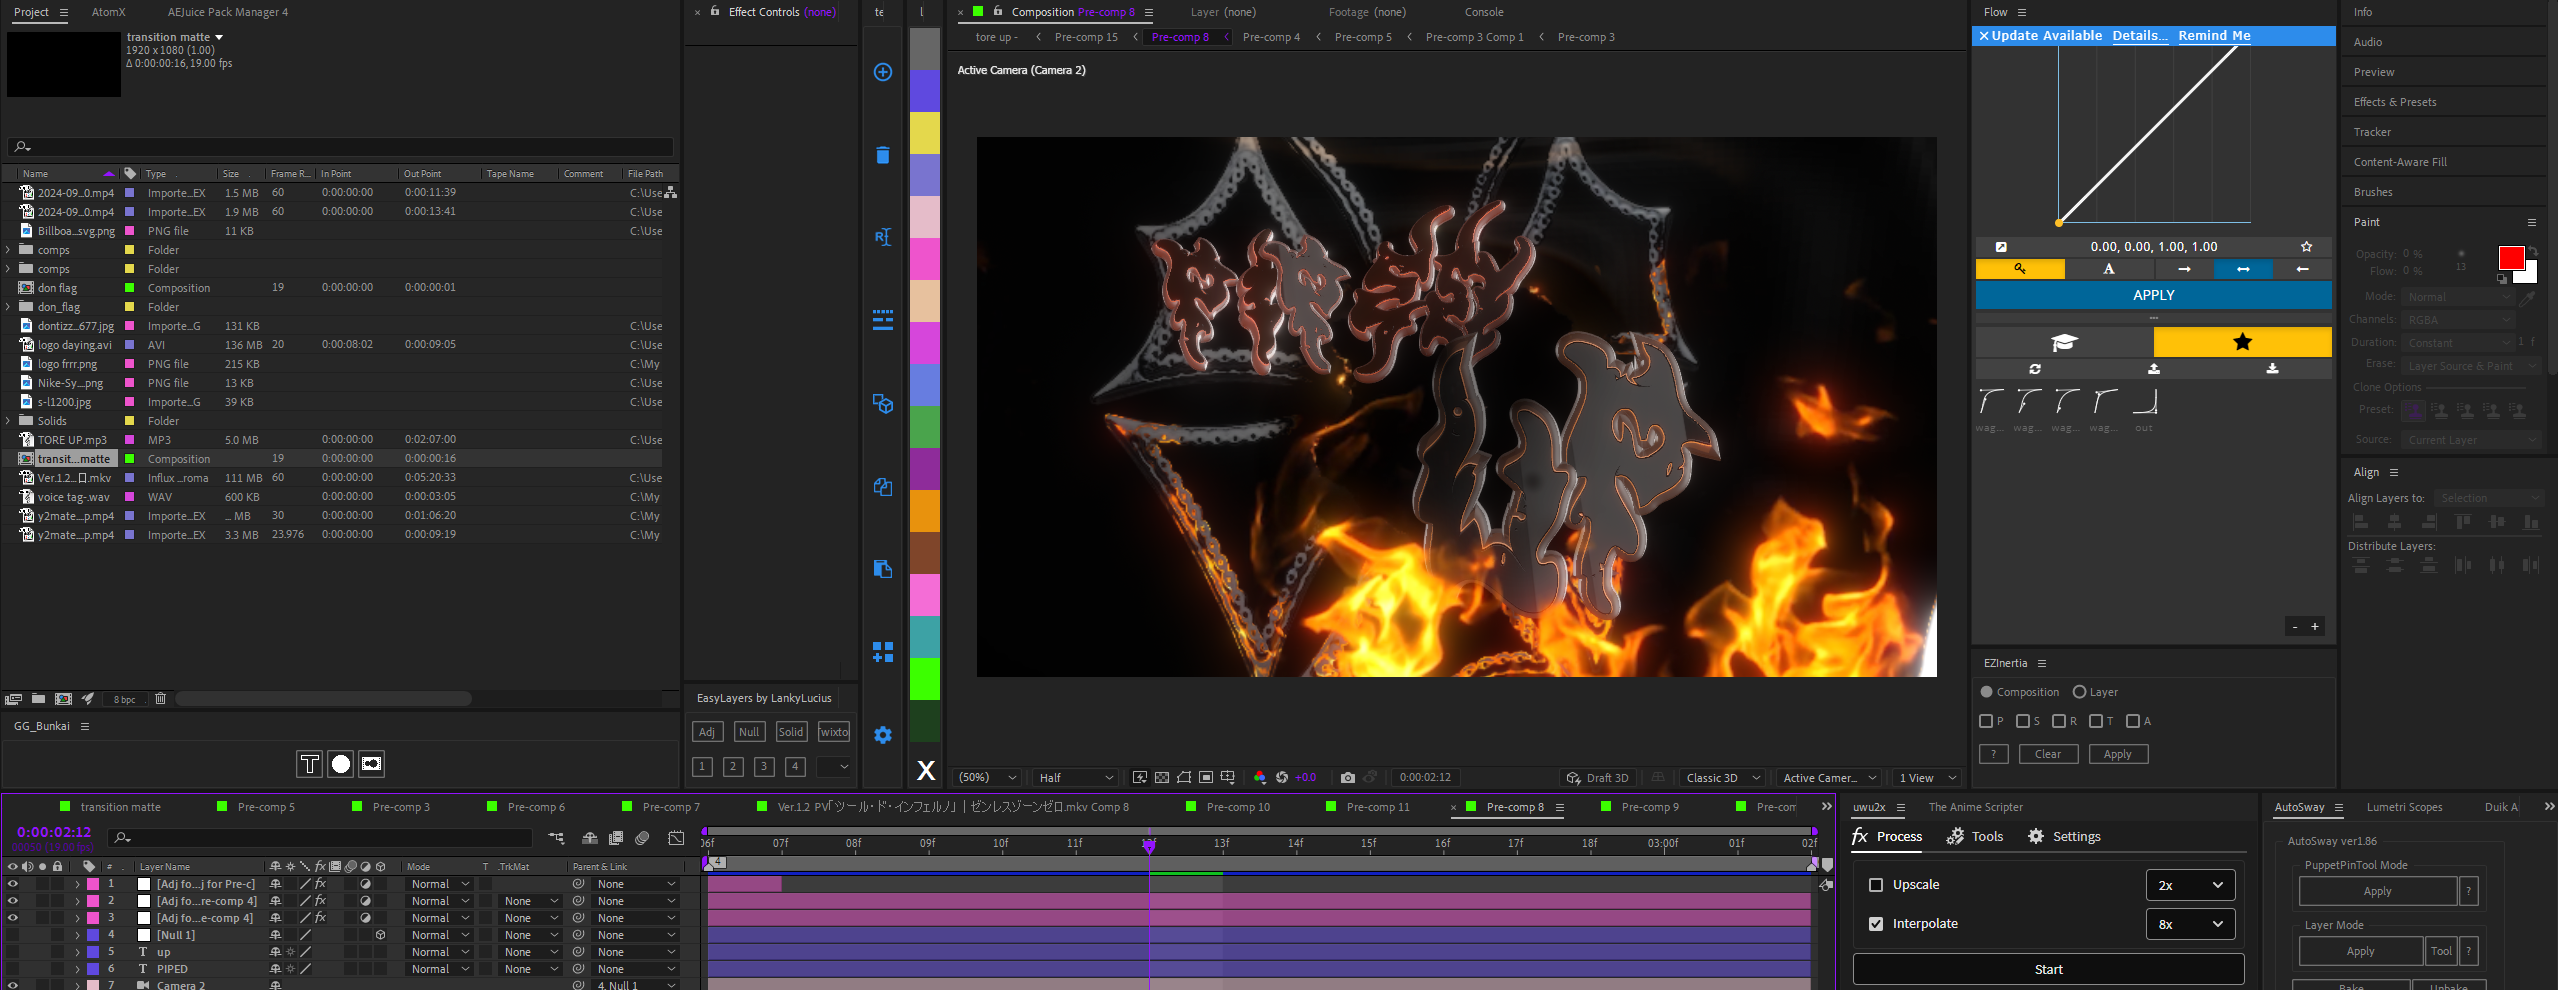
Task: Click the delete trash icon in Project panel
Action: click(160, 699)
